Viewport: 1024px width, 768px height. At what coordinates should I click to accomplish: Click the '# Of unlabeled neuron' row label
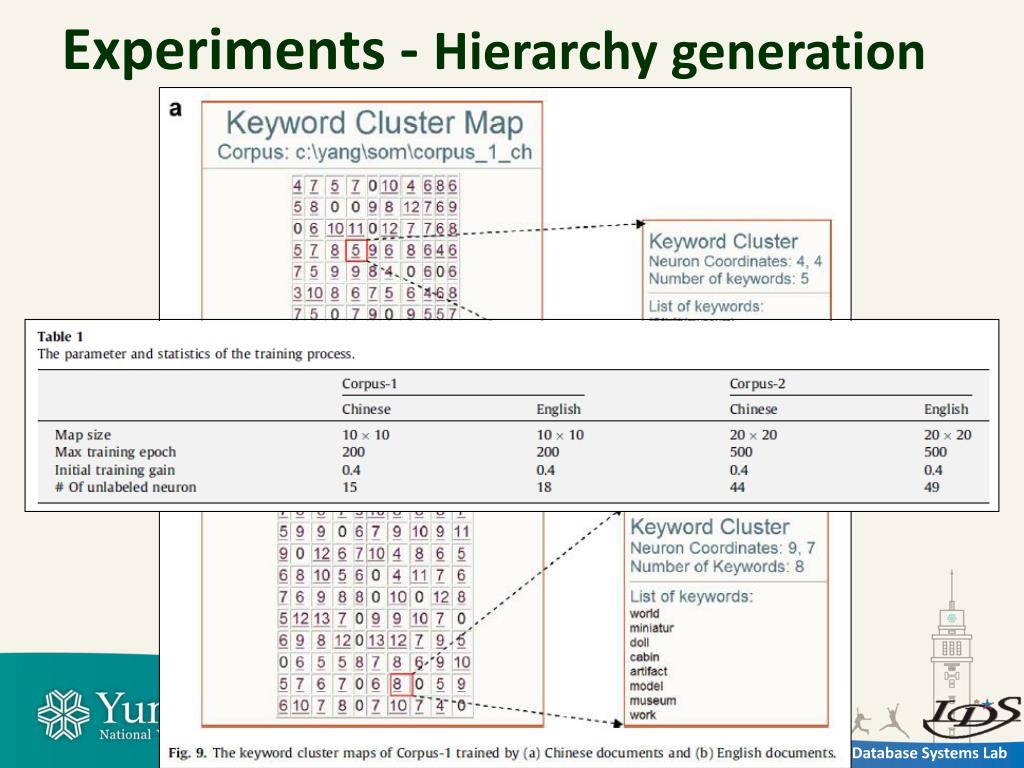pos(125,487)
